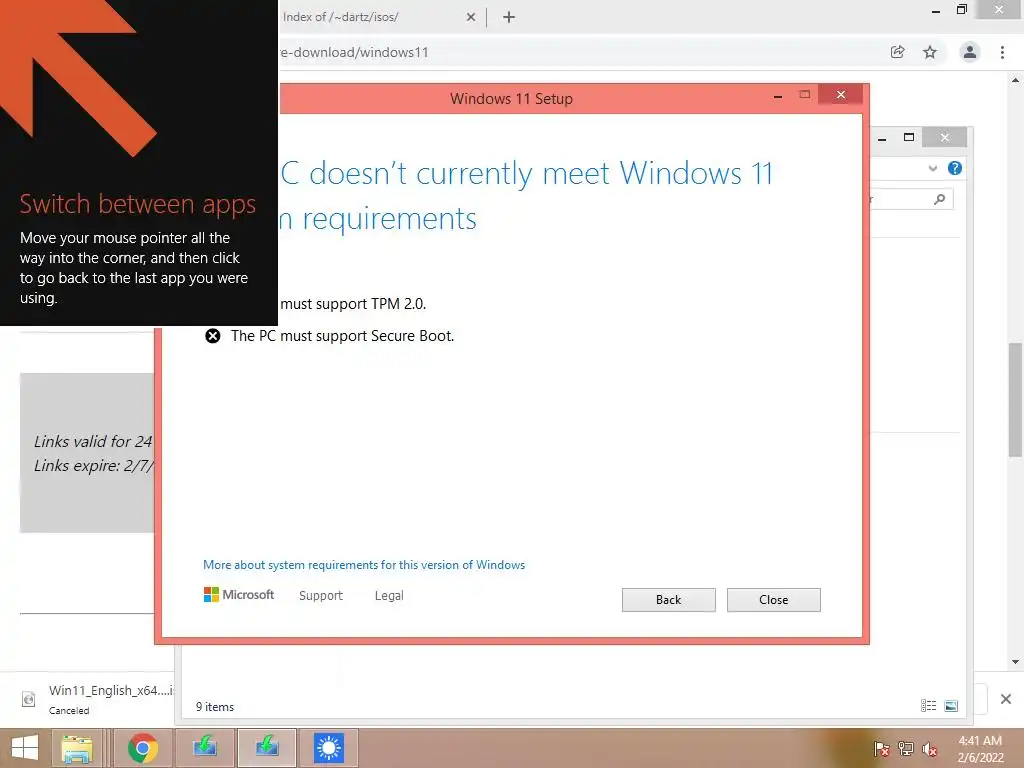The width and height of the screenshot is (1024, 768).
Task: Click the Back button in Windows 11 Setup
Action: 669,600
